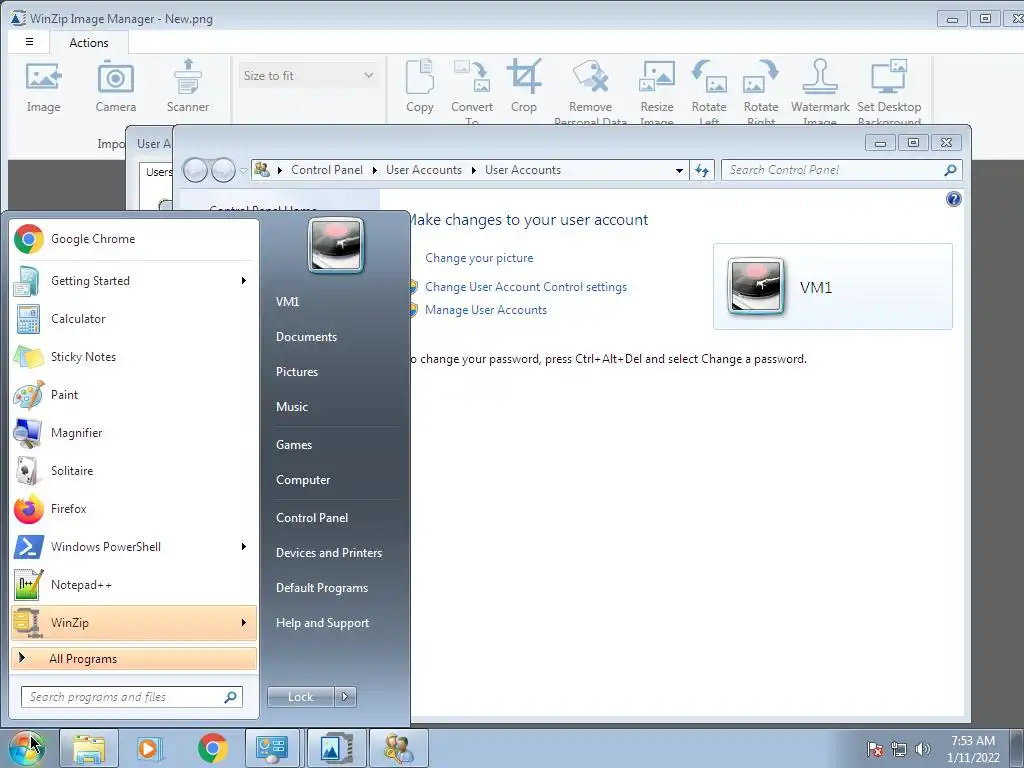
Task: Open WinZip hamburger menu
Action: 29,42
